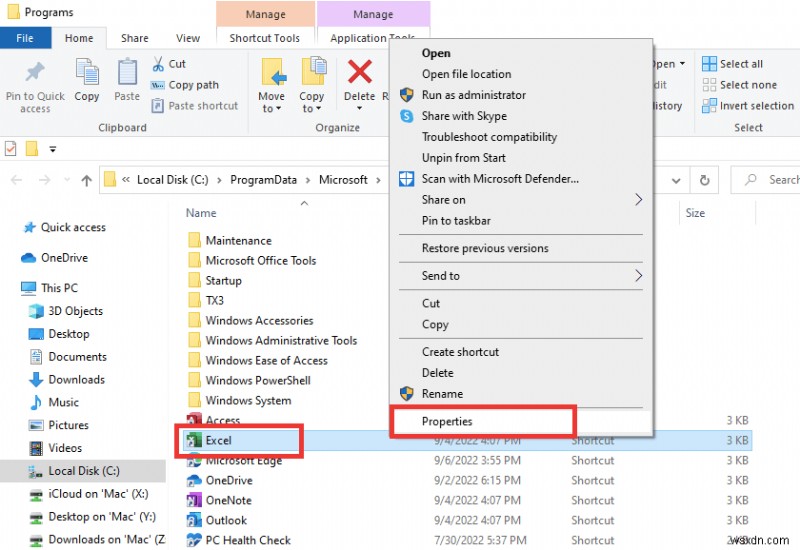
Task: Click Invert selection in the ribbon
Action: tap(748, 106)
